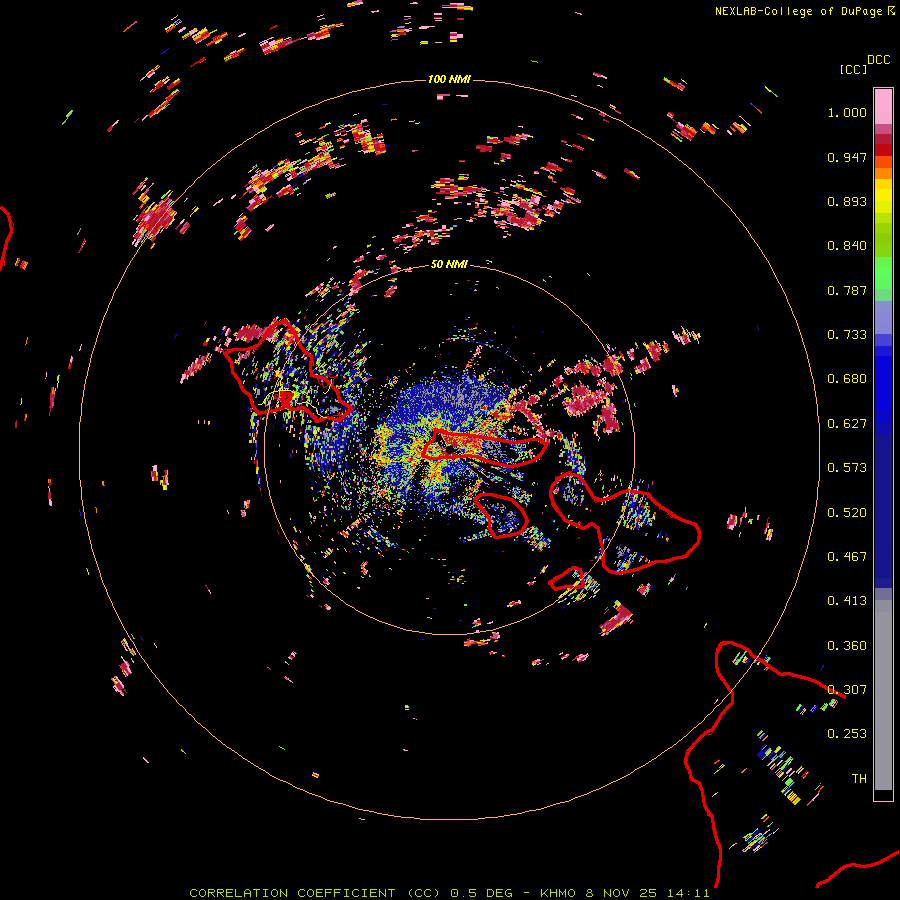Click the 1.000 value on the scale
Screen dimensions: 900x900
847,112
